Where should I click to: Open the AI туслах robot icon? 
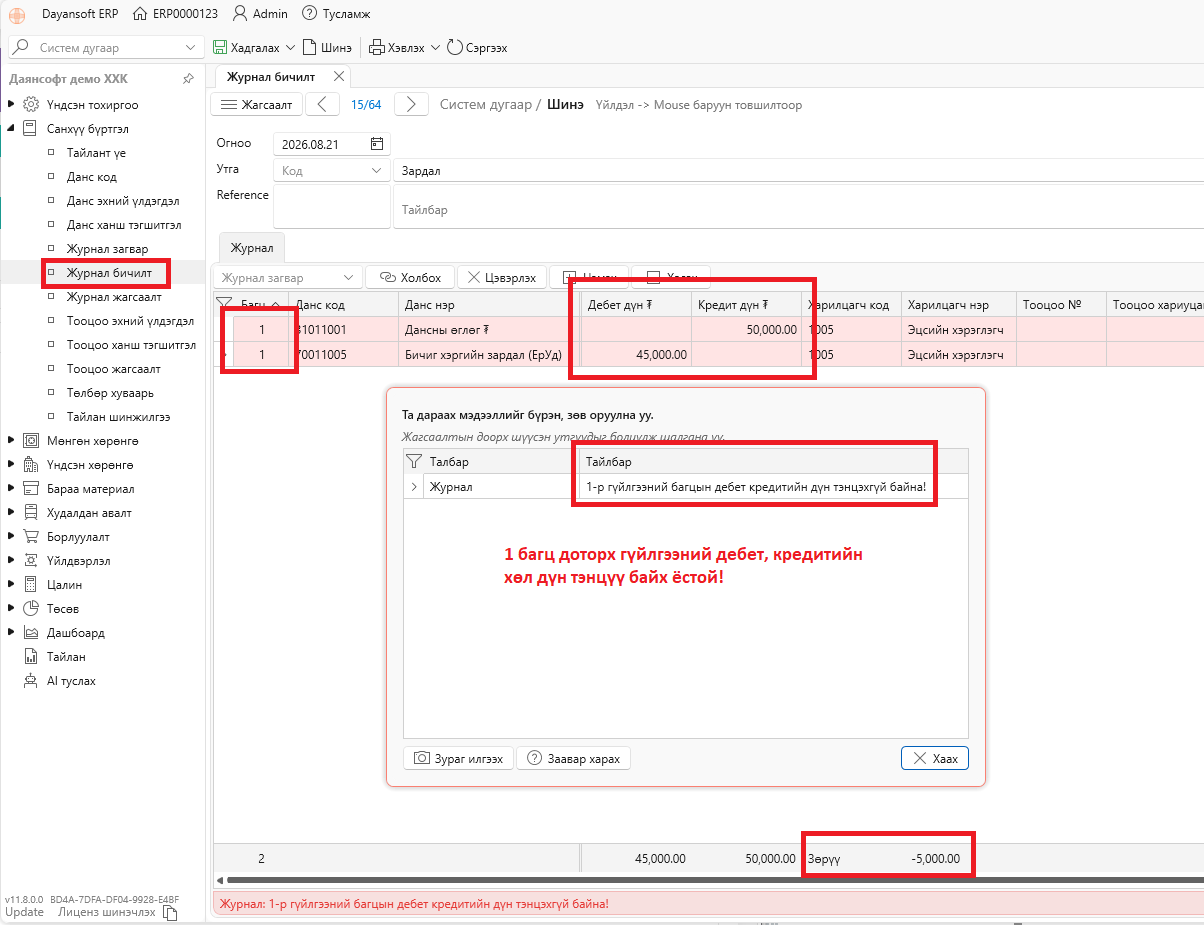click(30, 681)
